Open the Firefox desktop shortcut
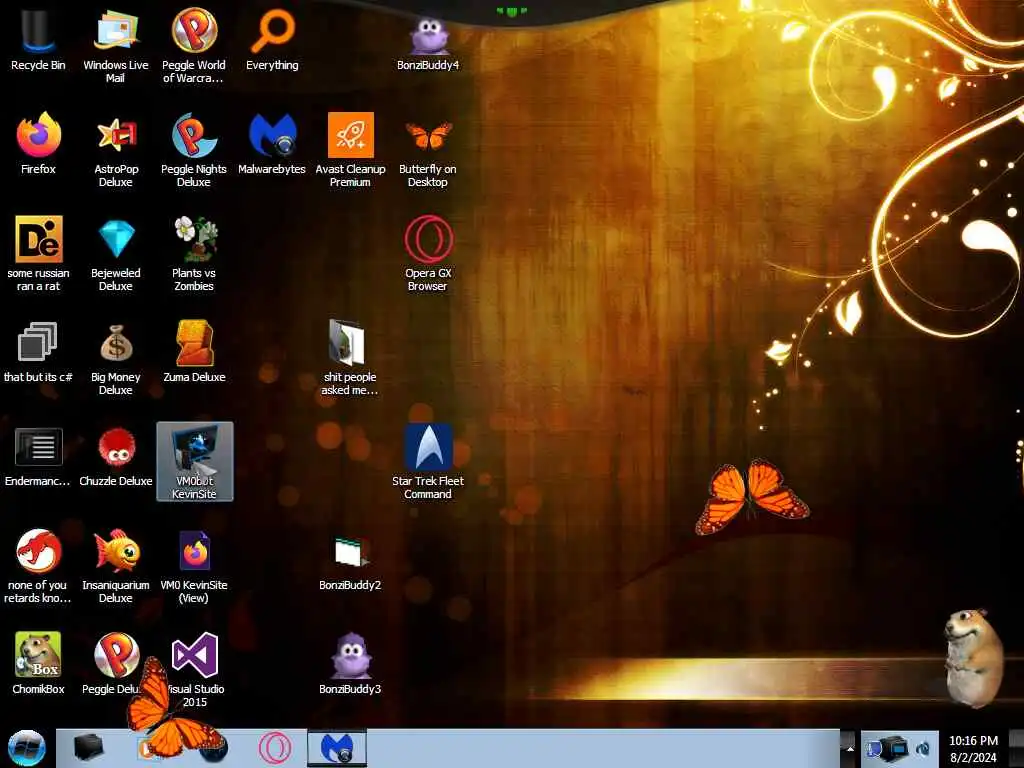The image size is (1024, 768). point(38,142)
